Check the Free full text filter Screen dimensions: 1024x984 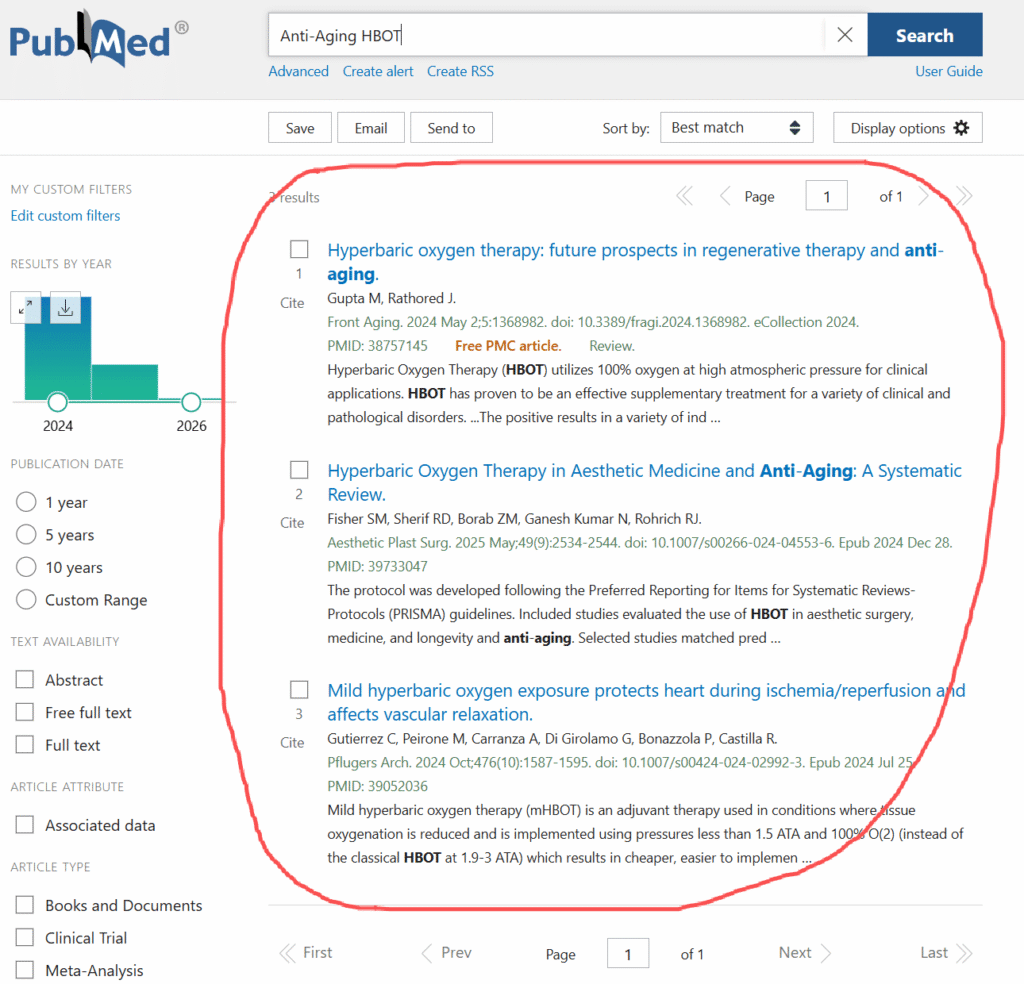(25, 712)
